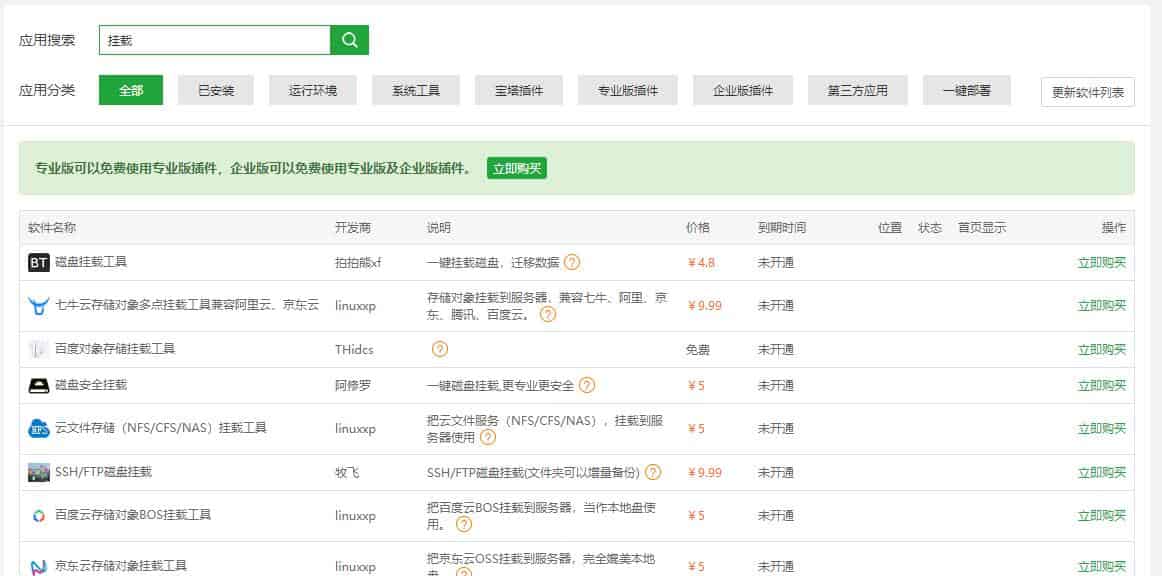Switch to 运行环境 category
The height and width of the screenshot is (576, 1162).
(x=313, y=90)
